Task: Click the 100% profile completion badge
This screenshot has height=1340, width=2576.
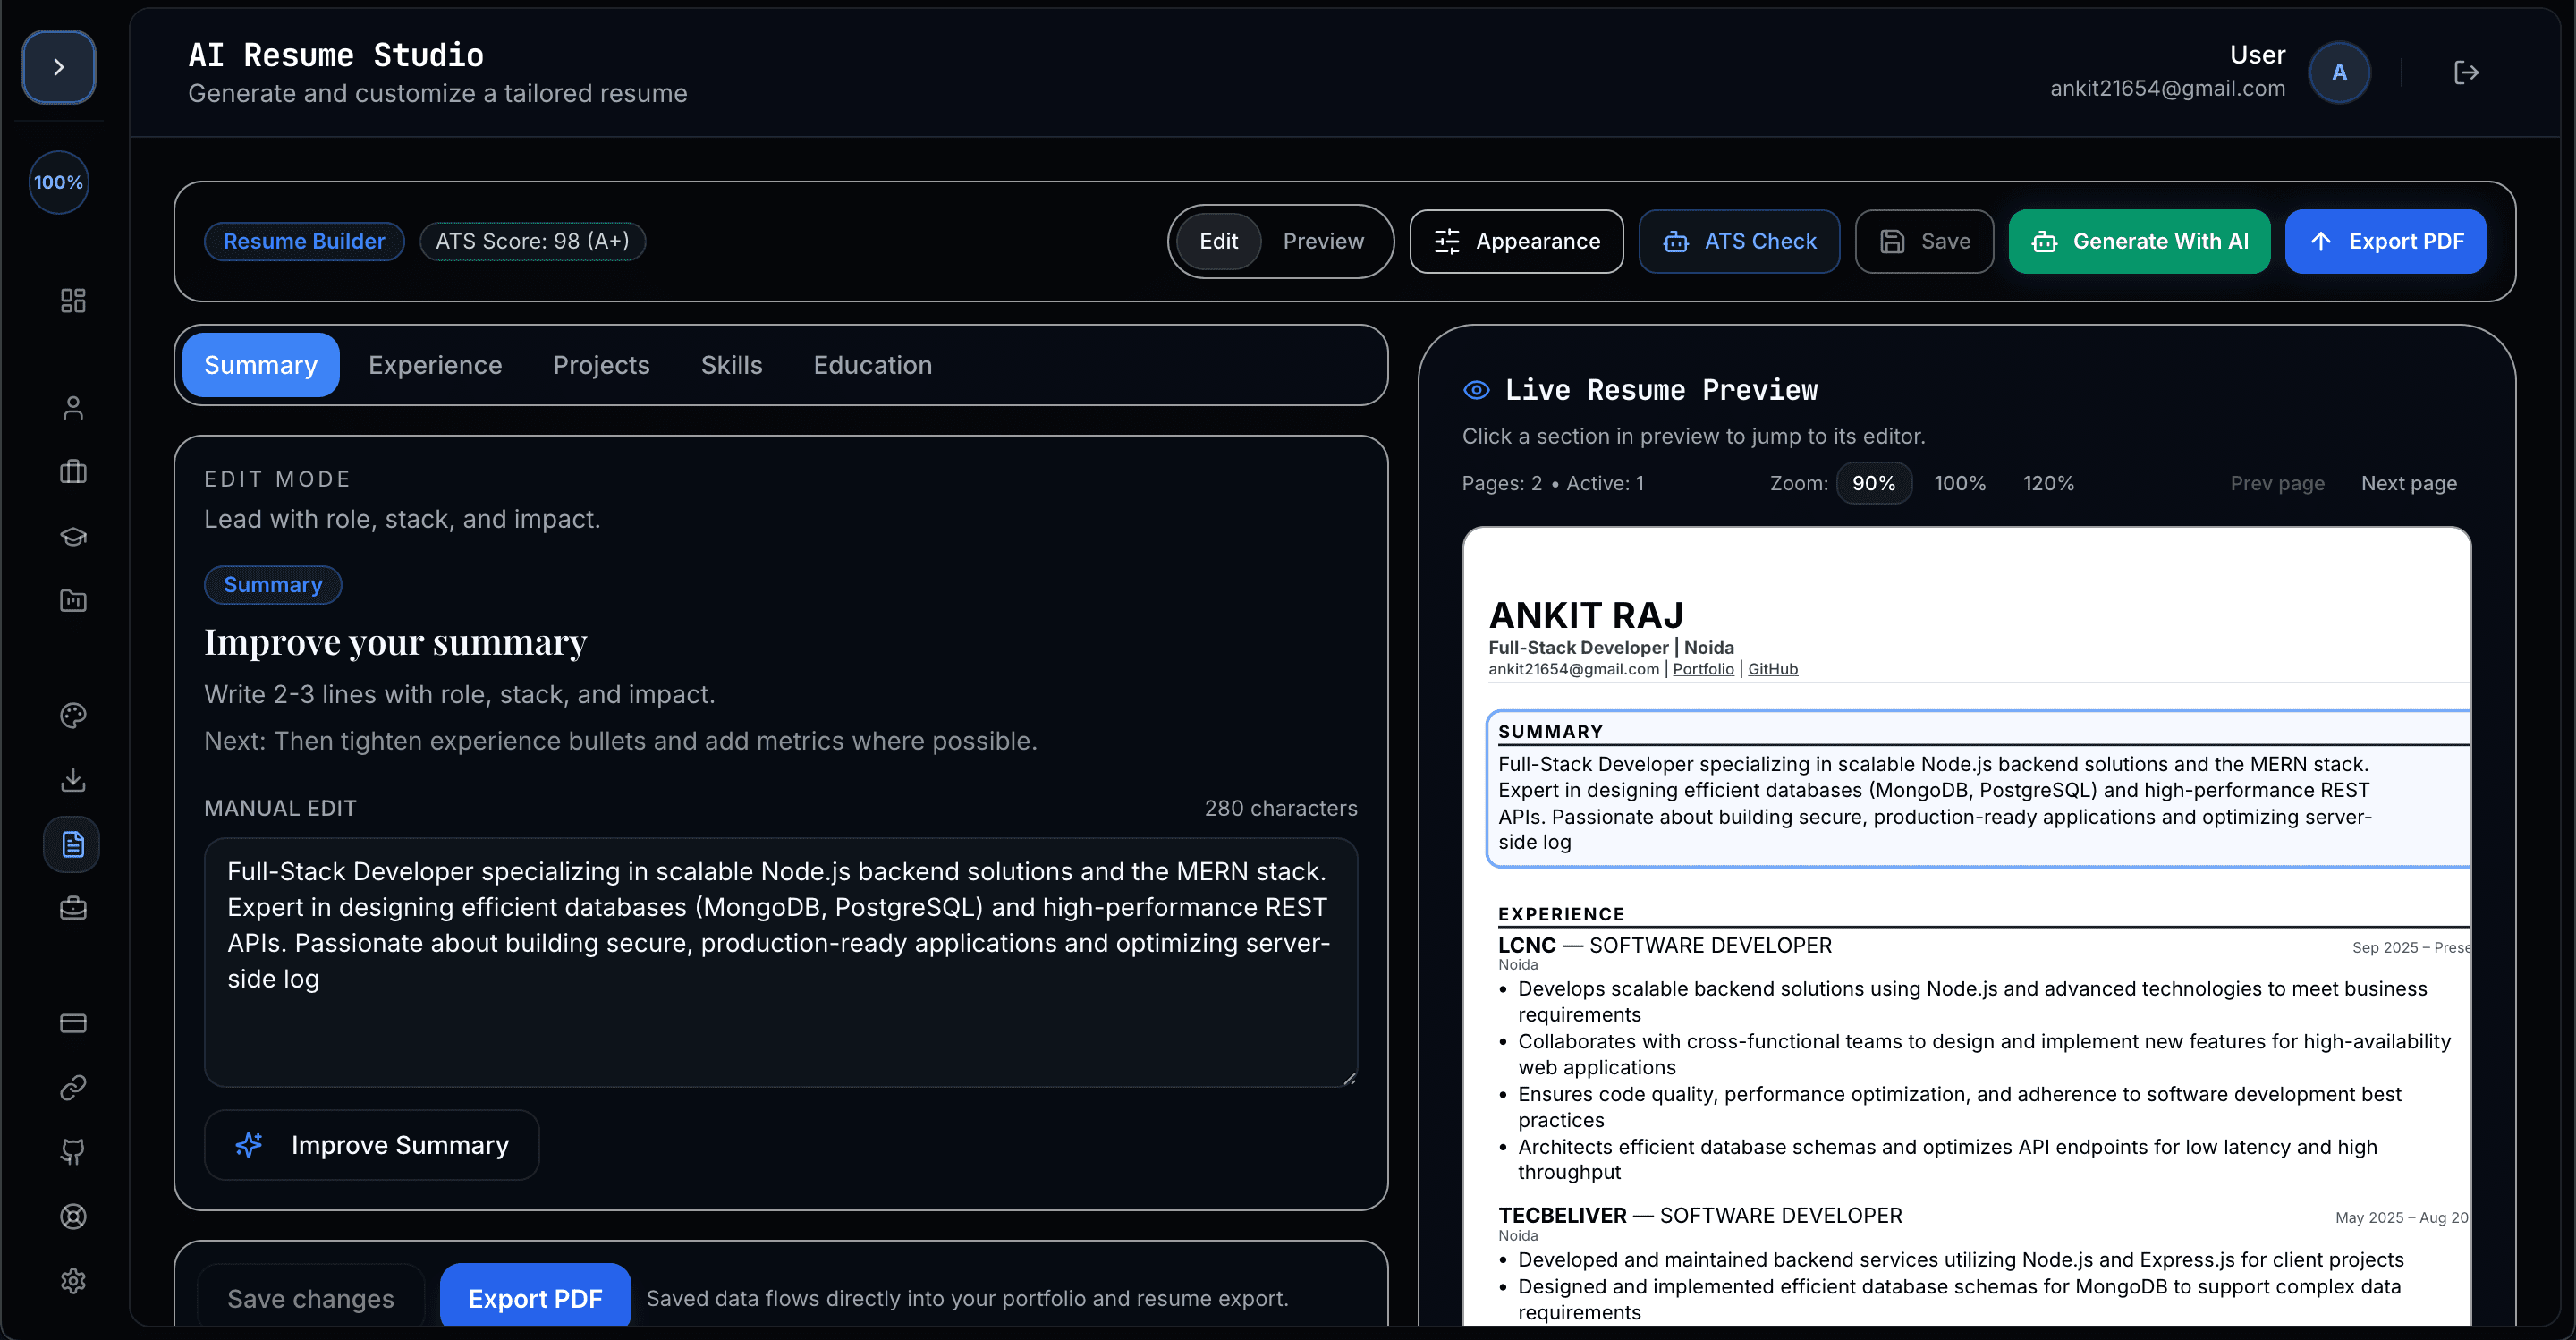Action: tap(58, 182)
